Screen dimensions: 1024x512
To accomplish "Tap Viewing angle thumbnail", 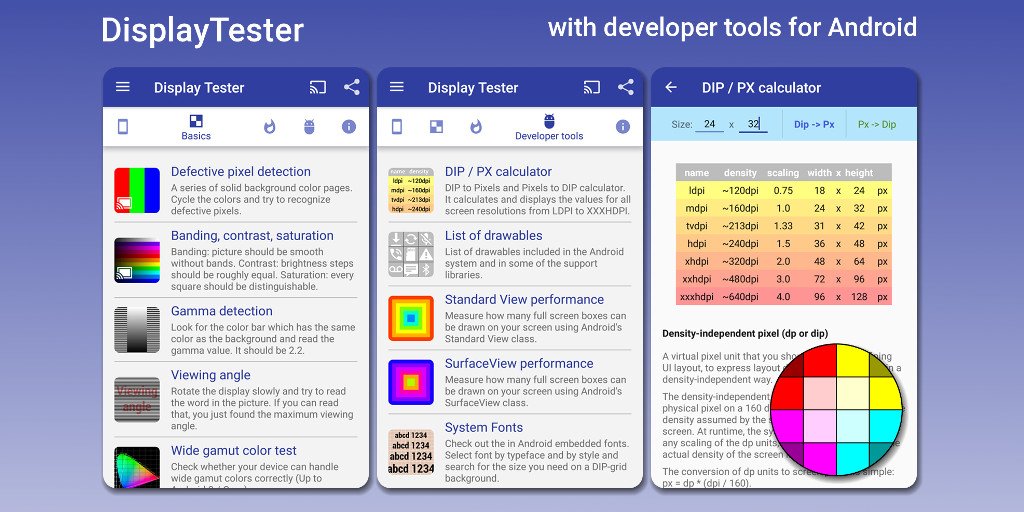I will coord(137,399).
